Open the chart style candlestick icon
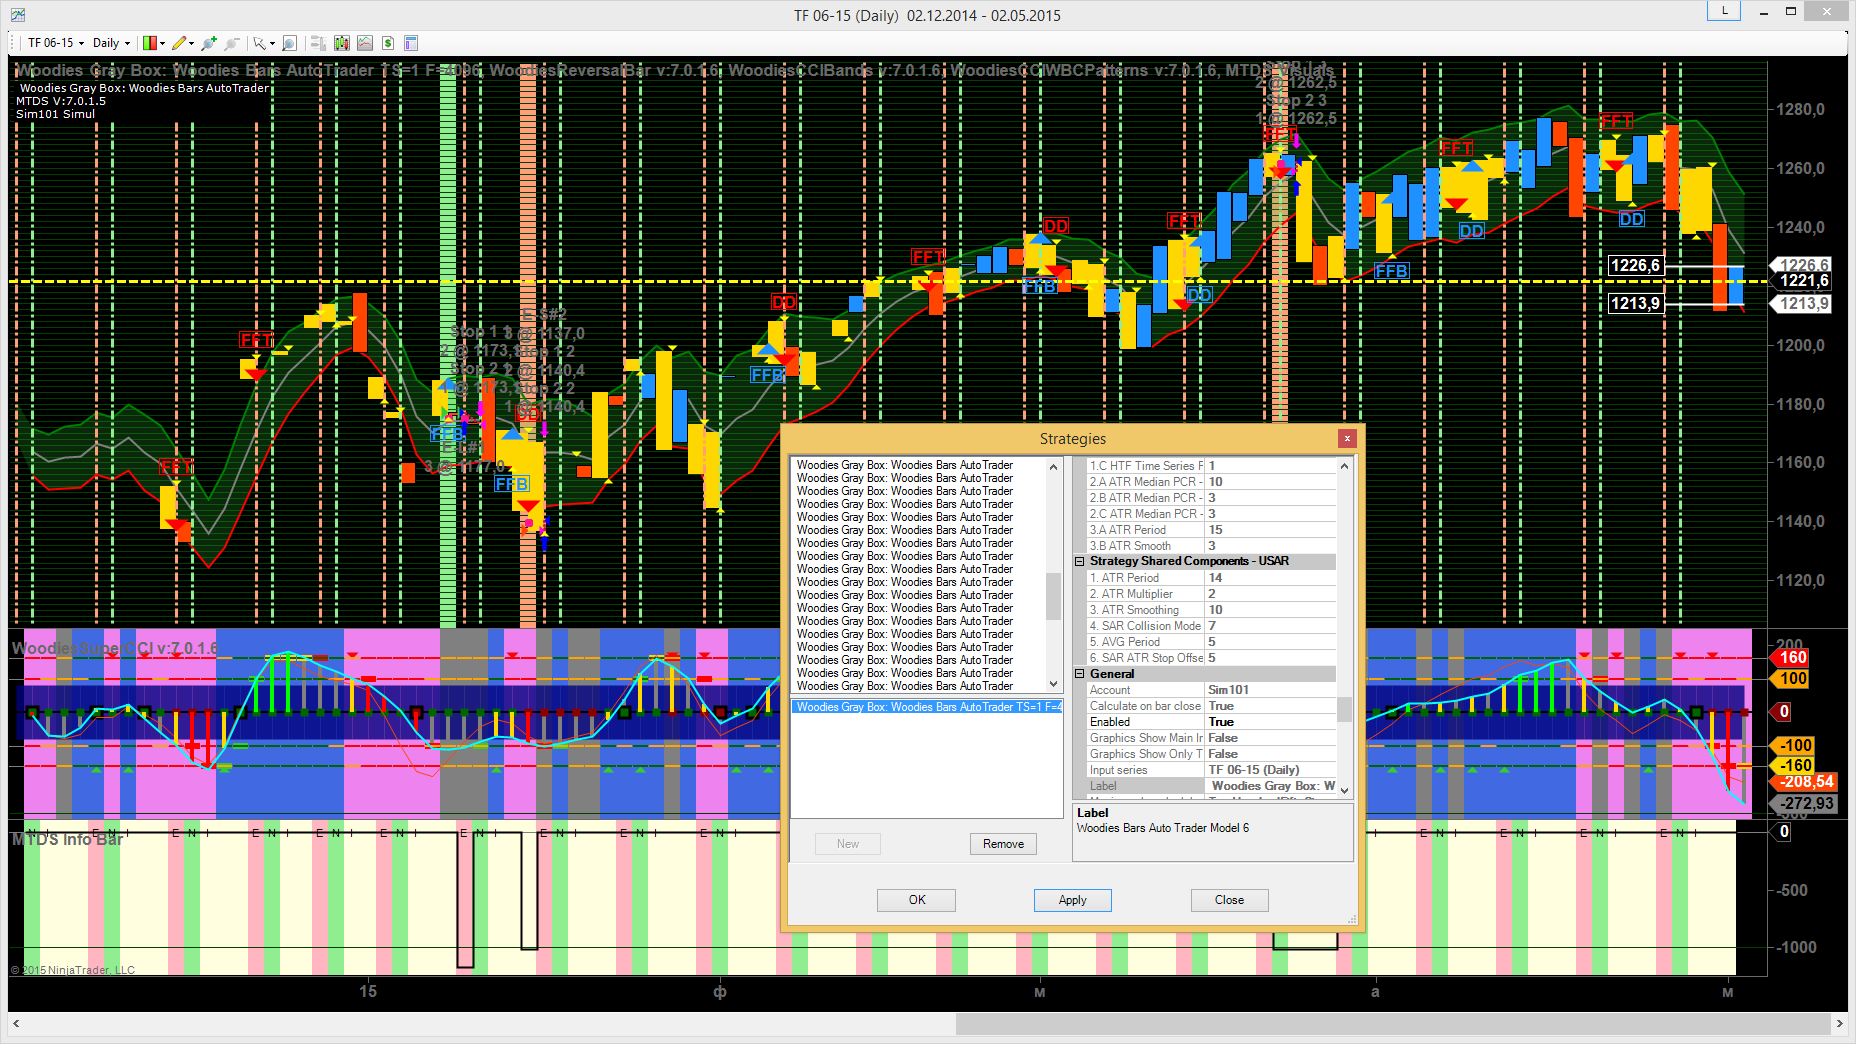 point(150,43)
